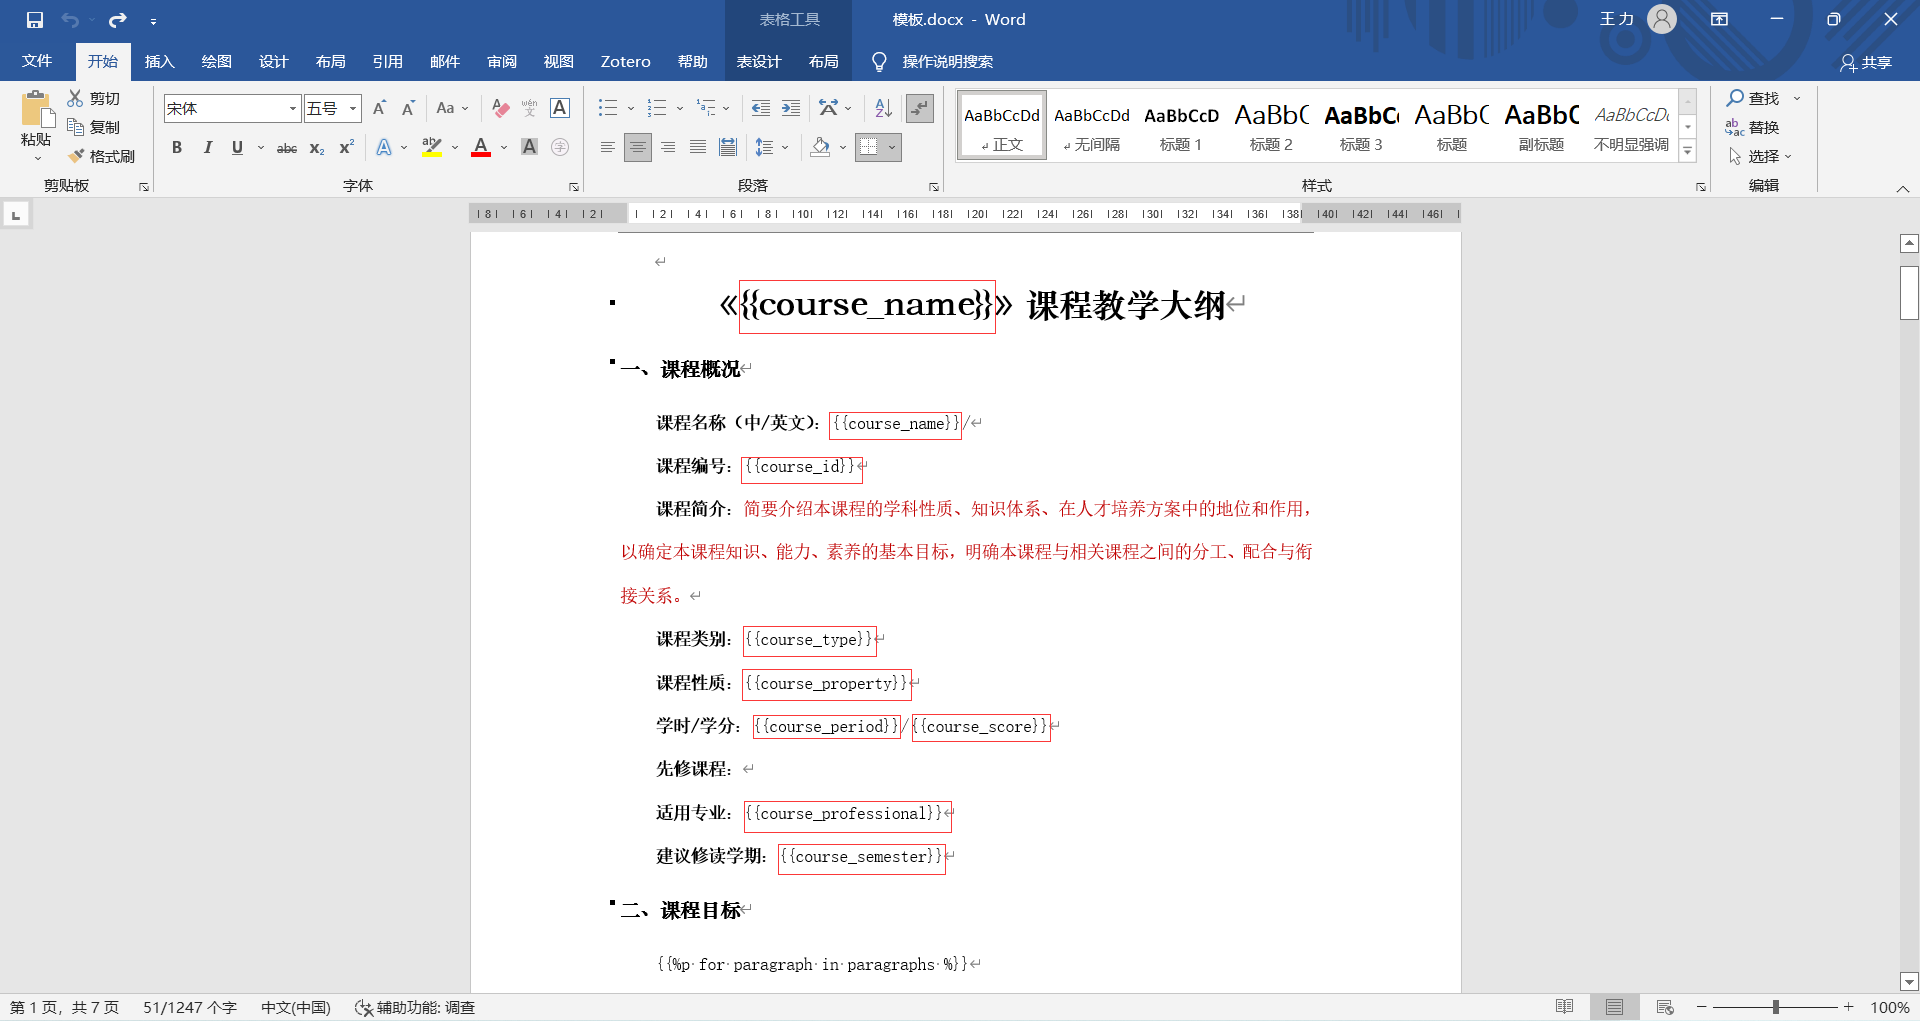Save the document with the floppy icon
The width and height of the screenshot is (1920, 1021).
tap(35, 20)
